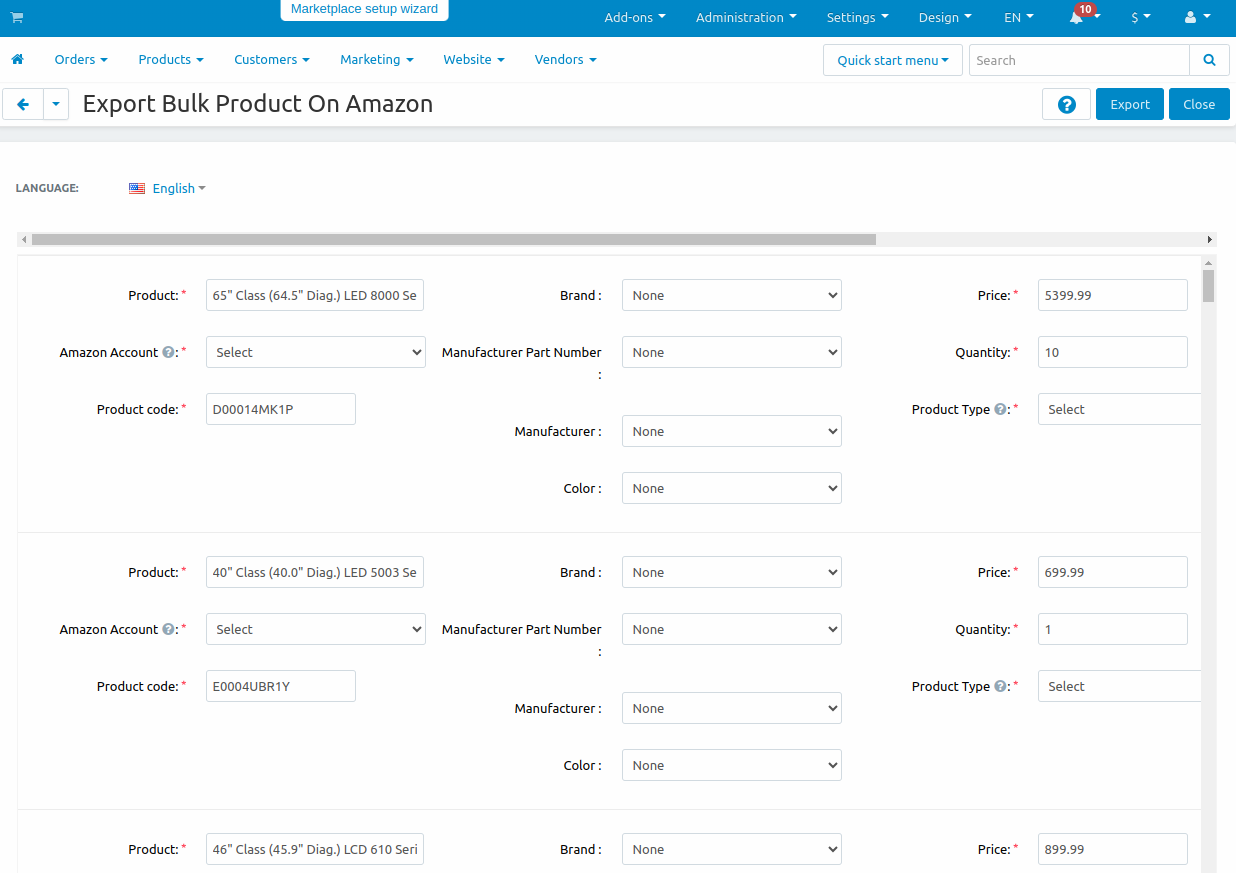This screenshot has height=873, width=1236.
Task: Open Brand dropdown for 65" Class product
Action: click(x=732, y=295)
